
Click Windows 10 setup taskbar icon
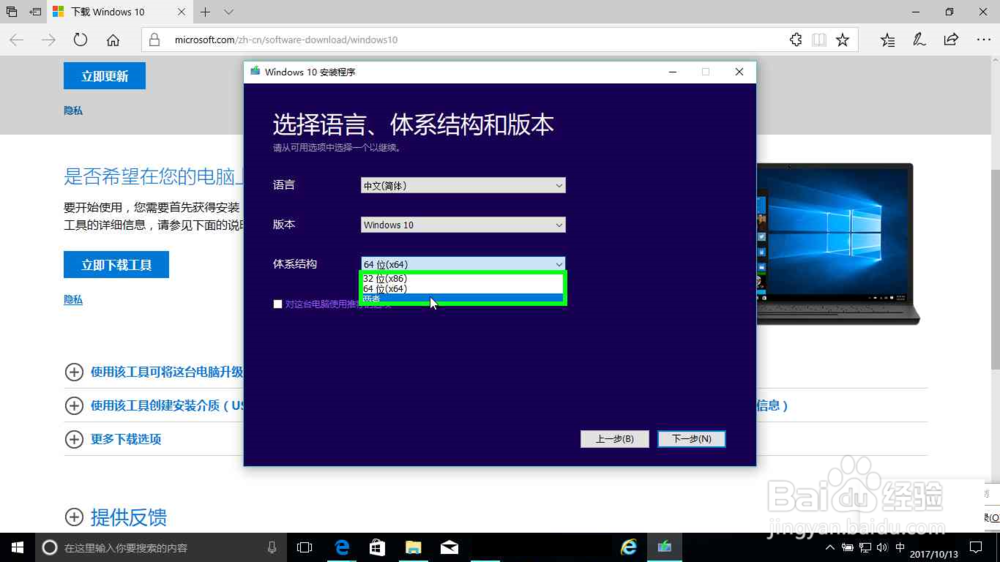[665, 547]
